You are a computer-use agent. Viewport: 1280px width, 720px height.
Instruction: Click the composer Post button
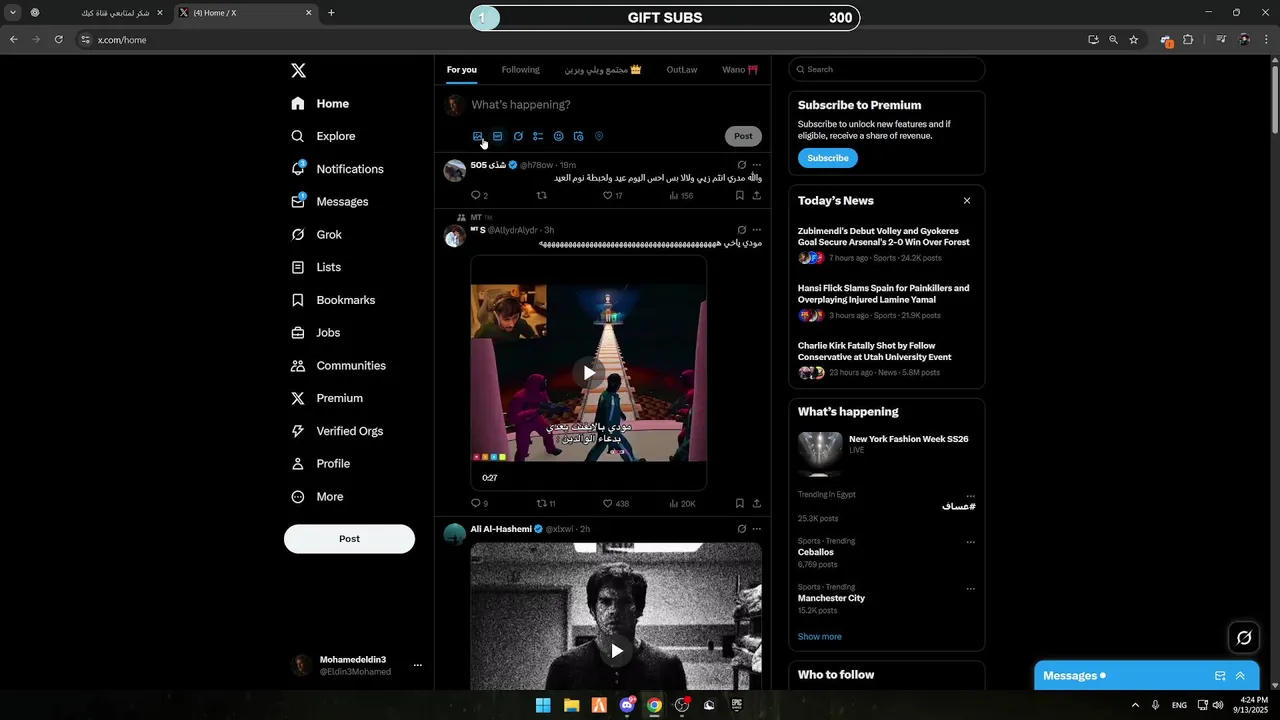pos(743,136)
